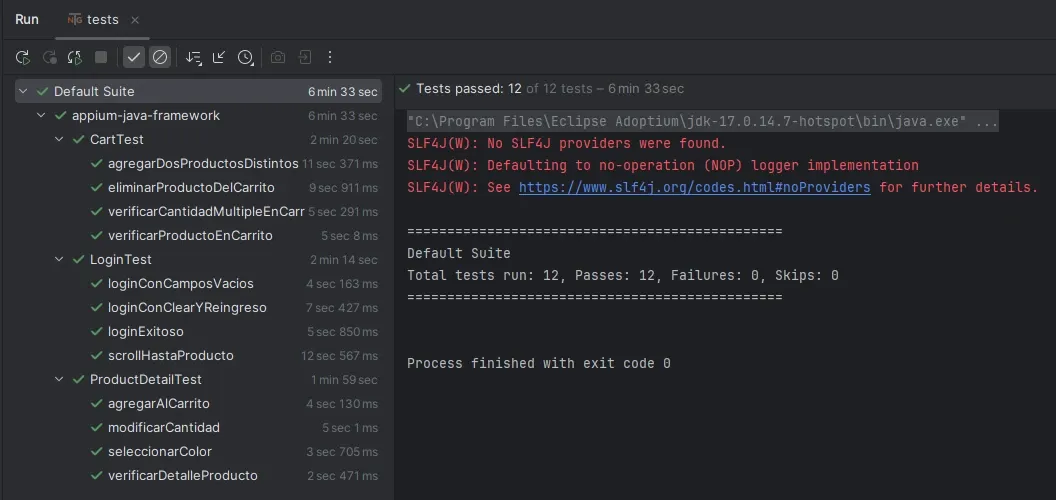Click the NG icon on tests tab
Image resolution: width=1056 pixels, height=500 pixels.
[75, 20]
